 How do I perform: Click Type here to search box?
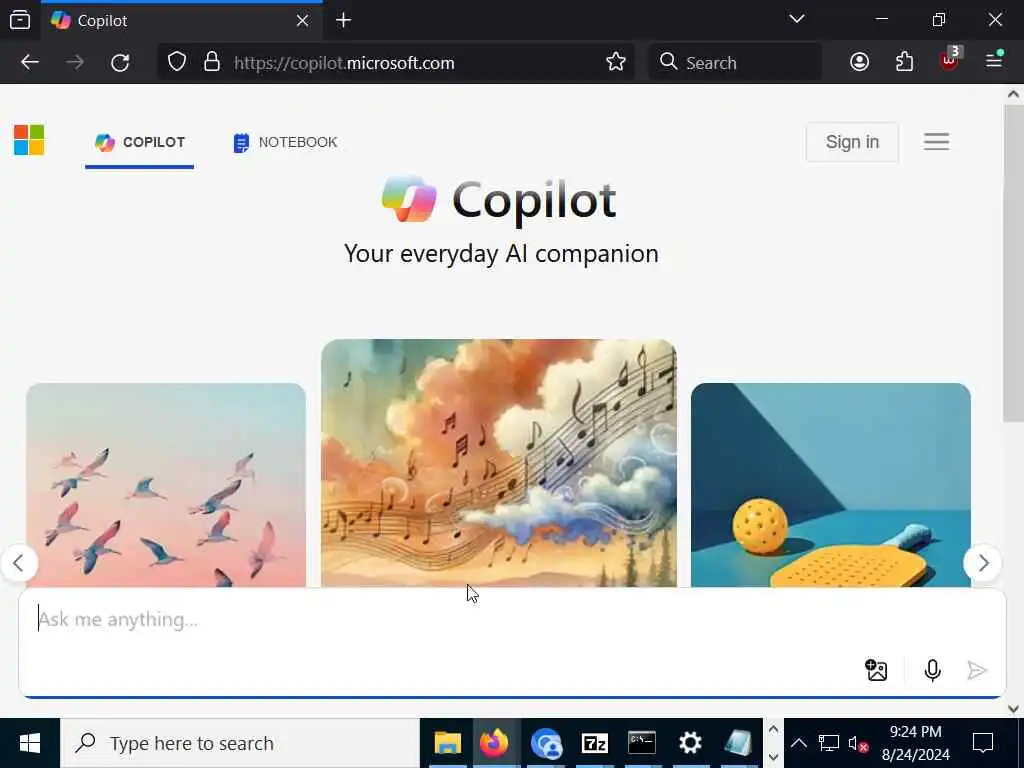[240, 743]
